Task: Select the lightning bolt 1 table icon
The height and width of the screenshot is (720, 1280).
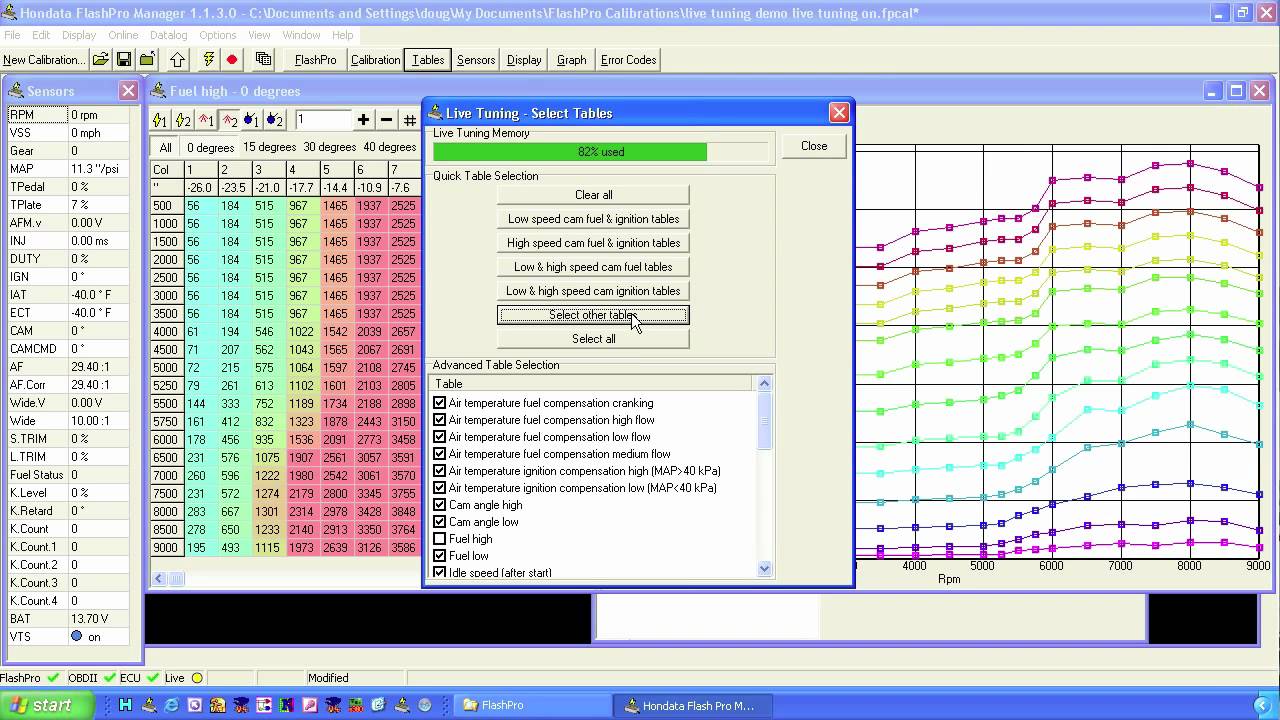Action: tap(160, 120)
